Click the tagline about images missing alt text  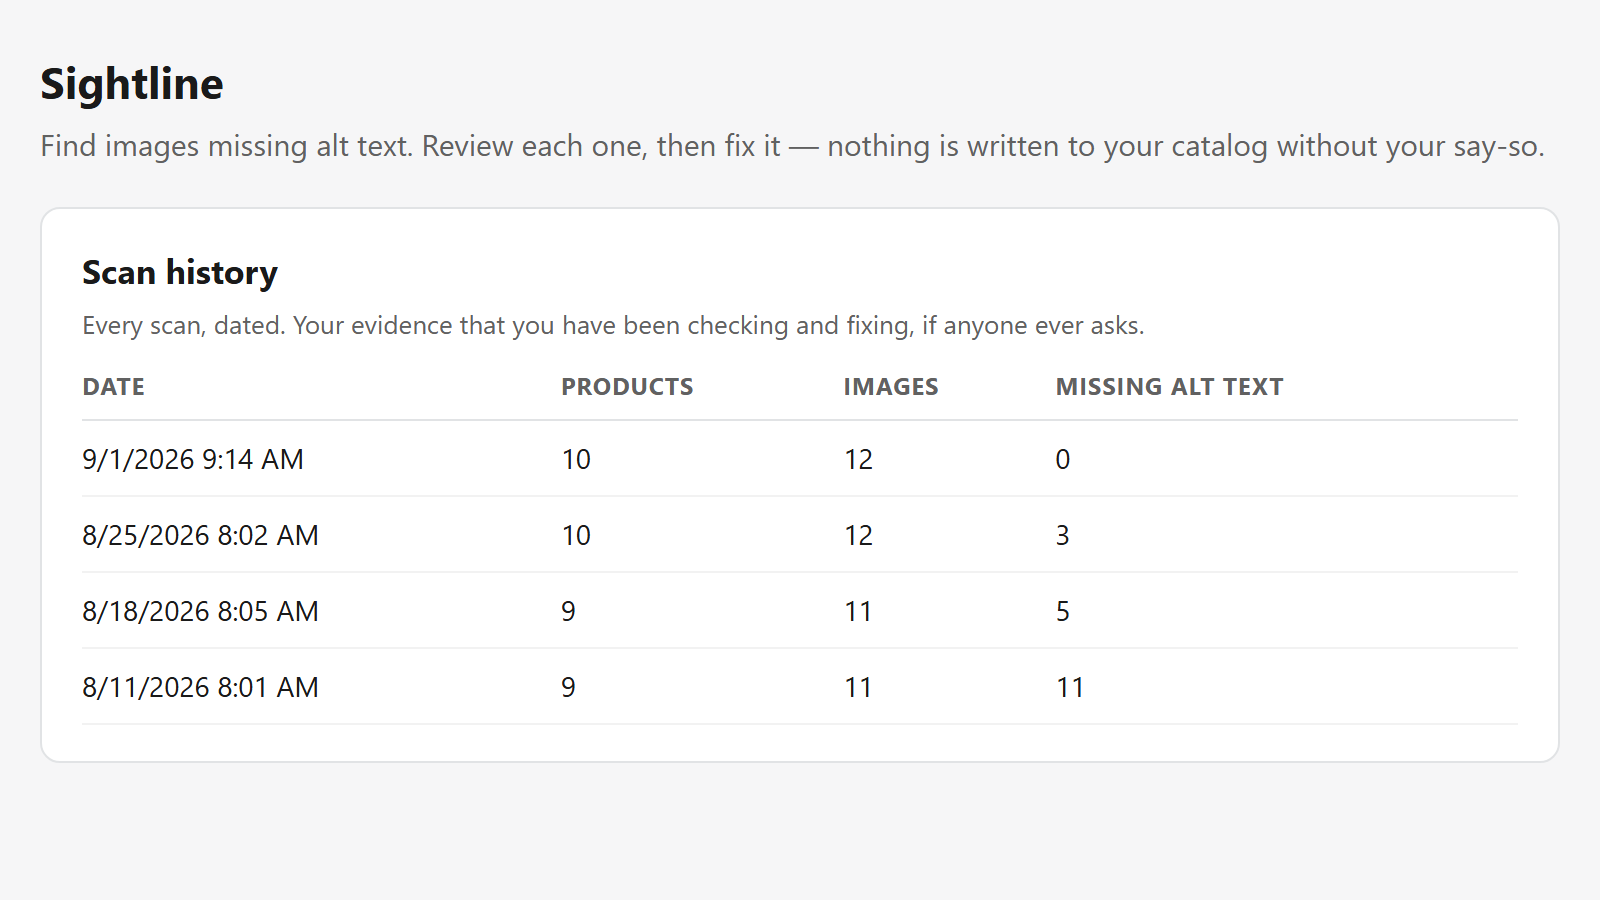pos(792,147)
